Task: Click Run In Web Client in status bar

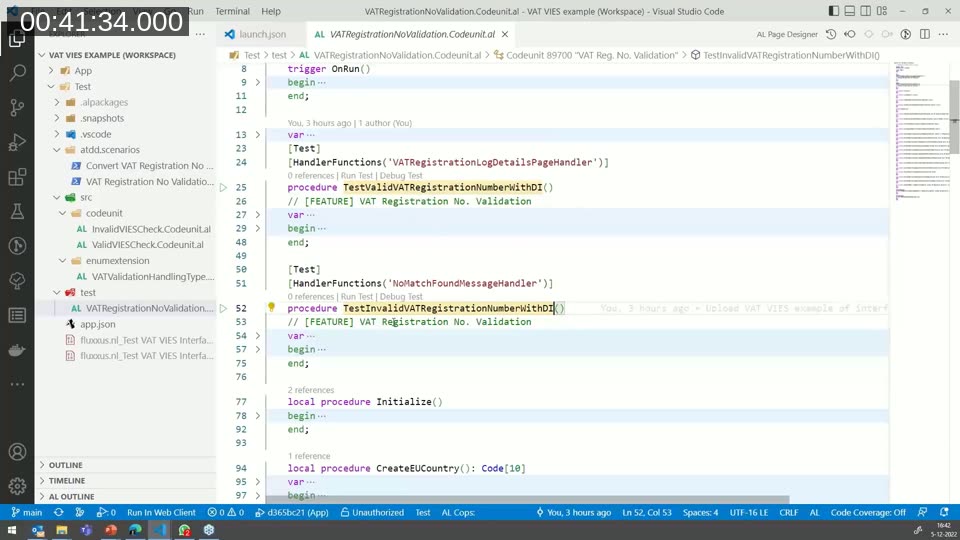Action: click(x=161, y=512)
